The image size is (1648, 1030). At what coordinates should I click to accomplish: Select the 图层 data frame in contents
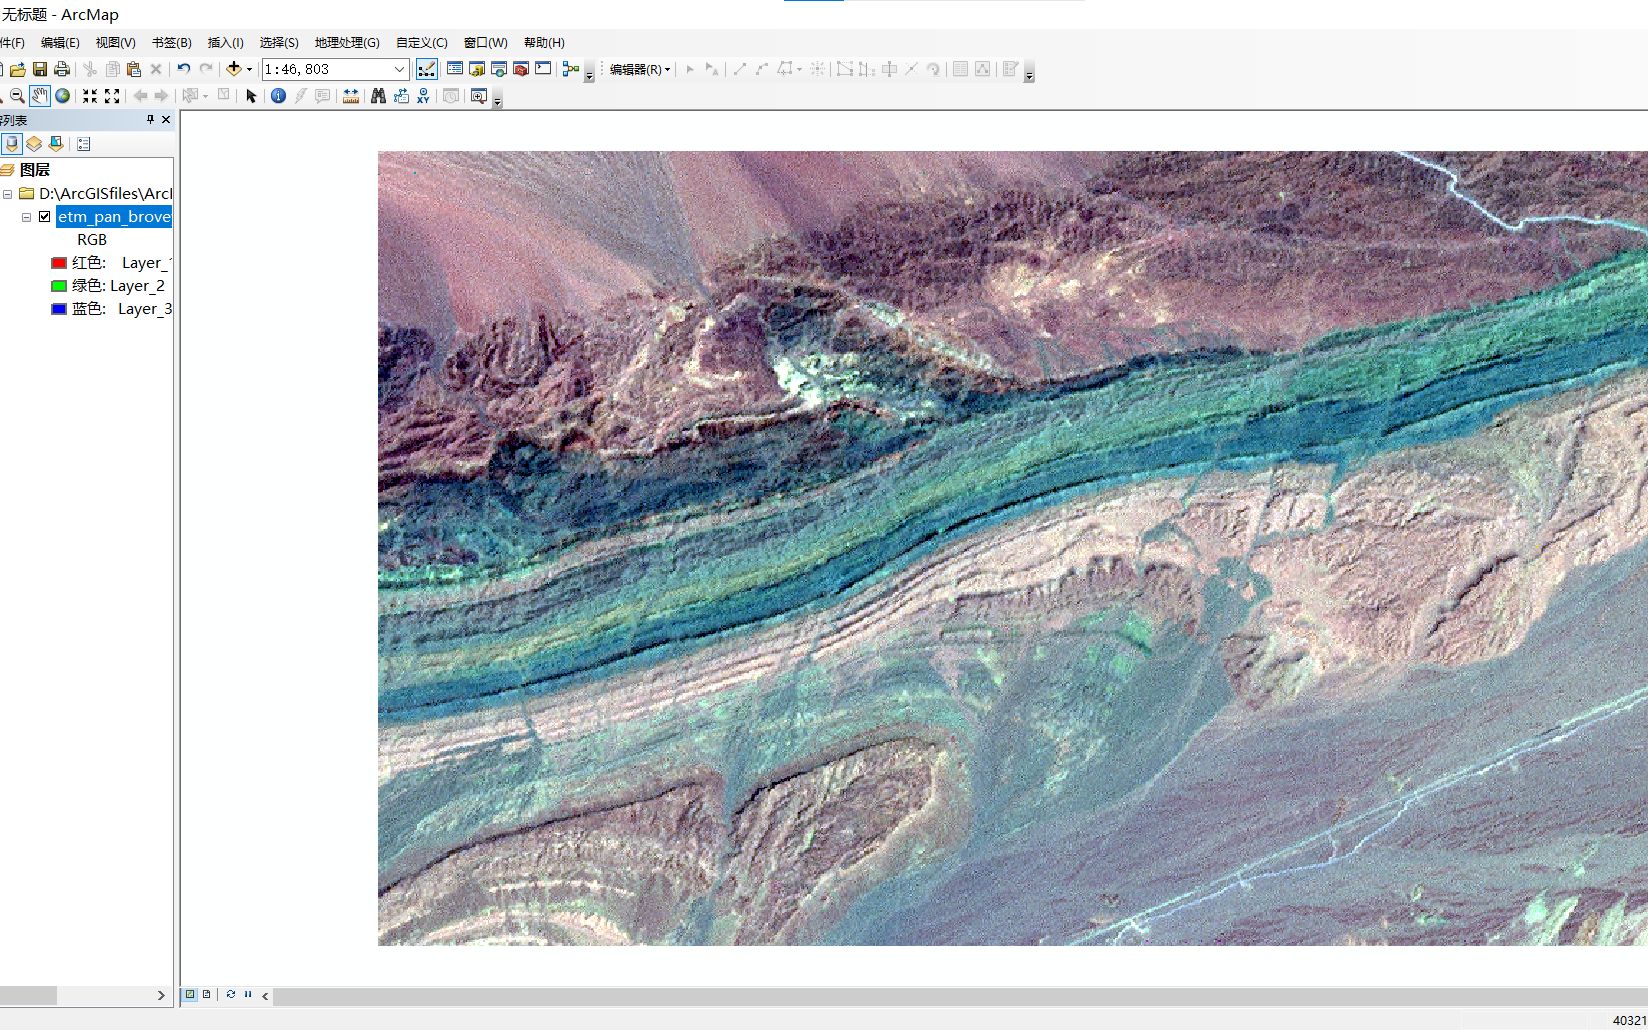point(35,170)
